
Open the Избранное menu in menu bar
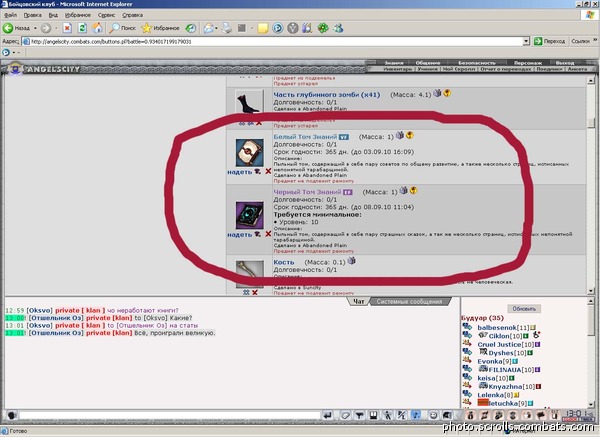[78, 15]
